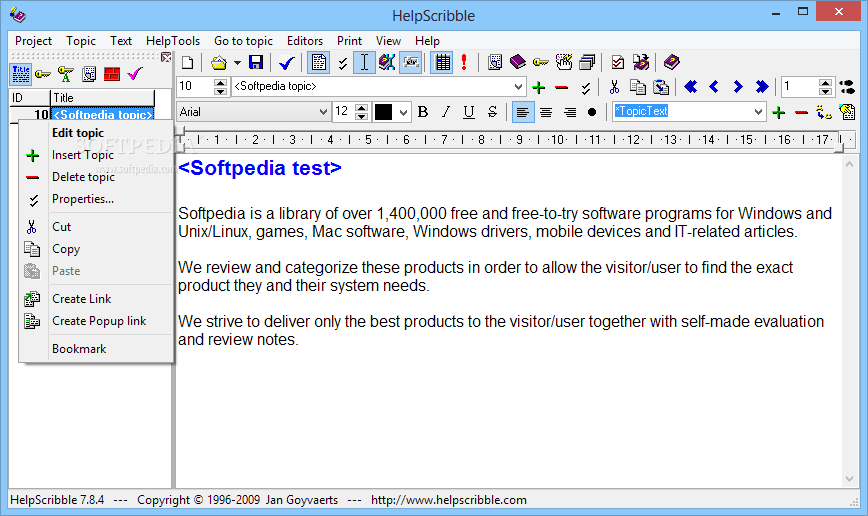Step the topic ID spinner up
The width and height of the screenshot is (868, 516).
(x=220, y=82)
